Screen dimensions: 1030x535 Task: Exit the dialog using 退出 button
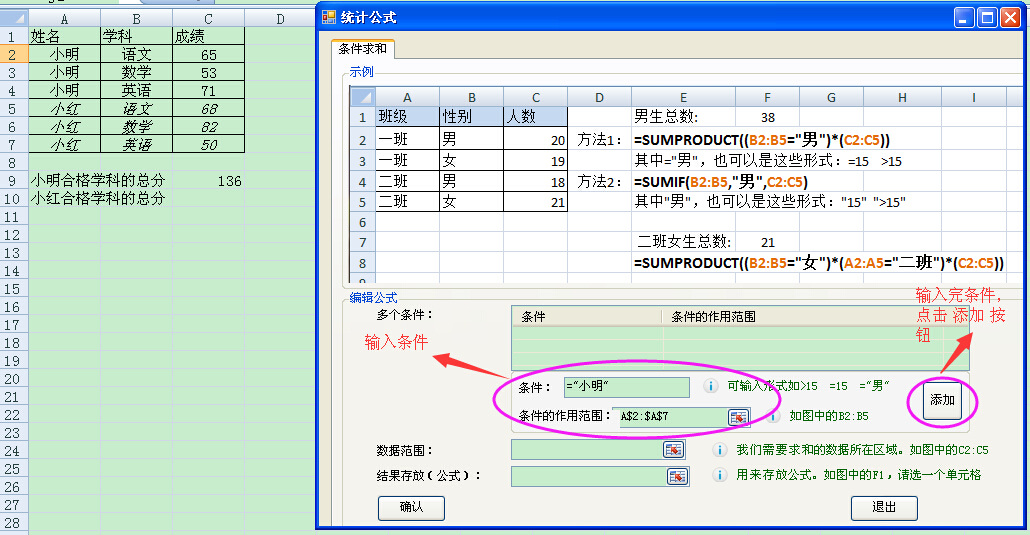point(884,507)
